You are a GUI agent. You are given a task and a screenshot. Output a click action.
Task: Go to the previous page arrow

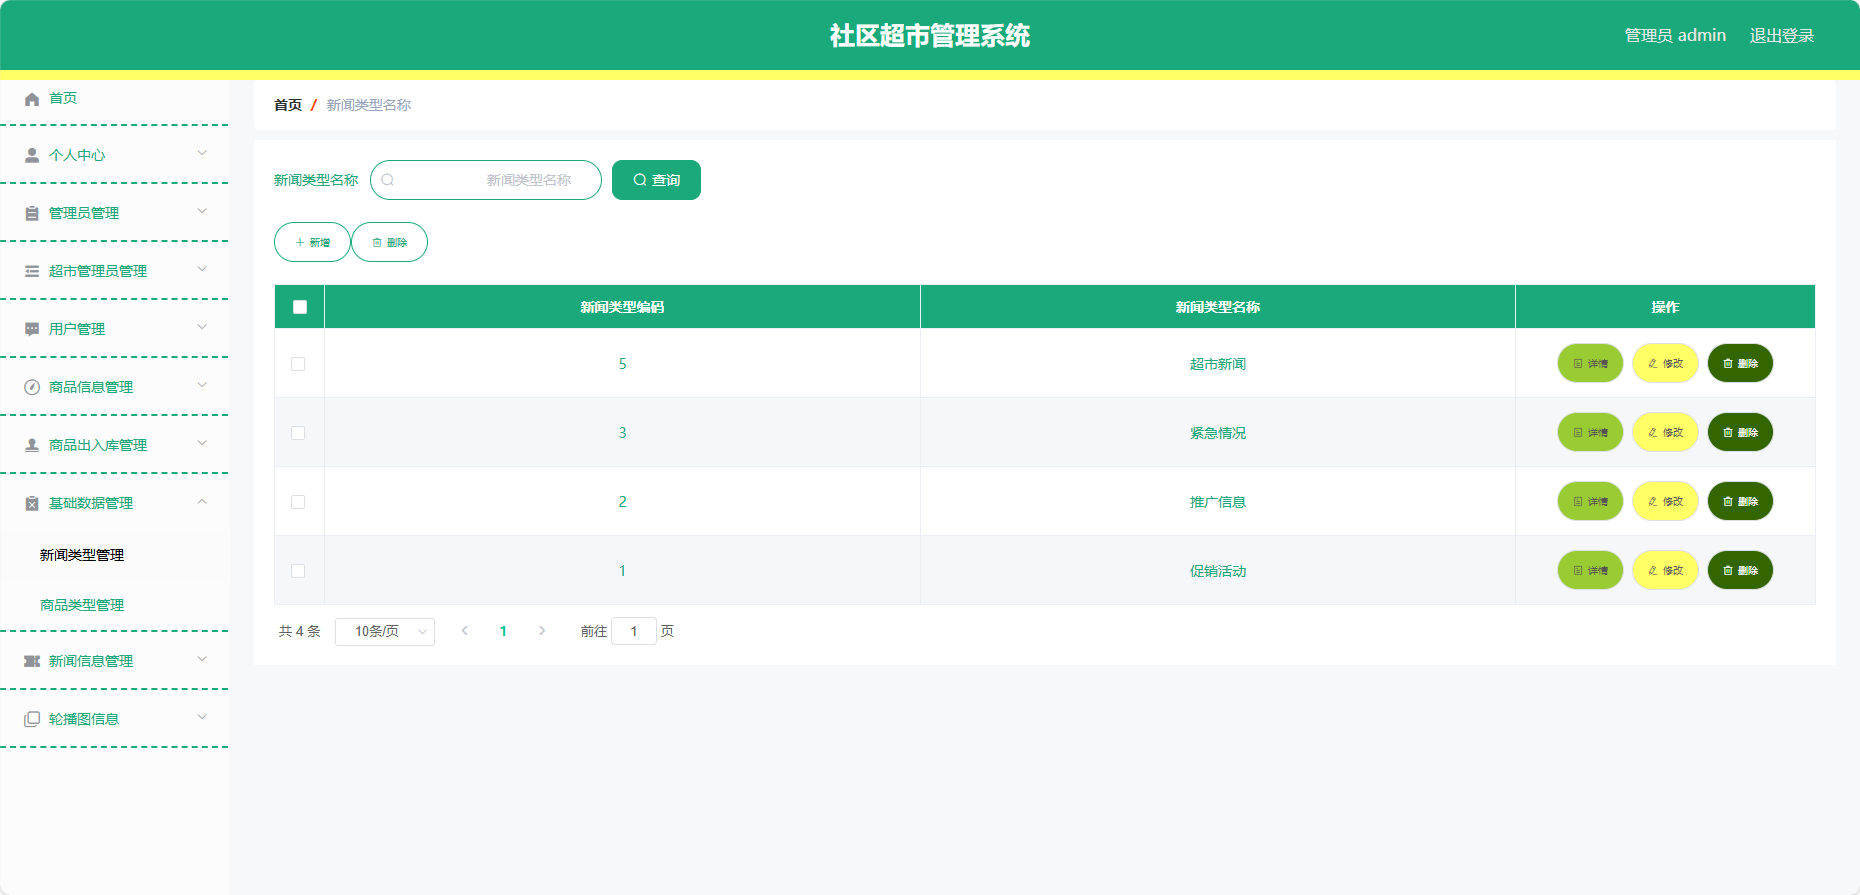[465, 631]
